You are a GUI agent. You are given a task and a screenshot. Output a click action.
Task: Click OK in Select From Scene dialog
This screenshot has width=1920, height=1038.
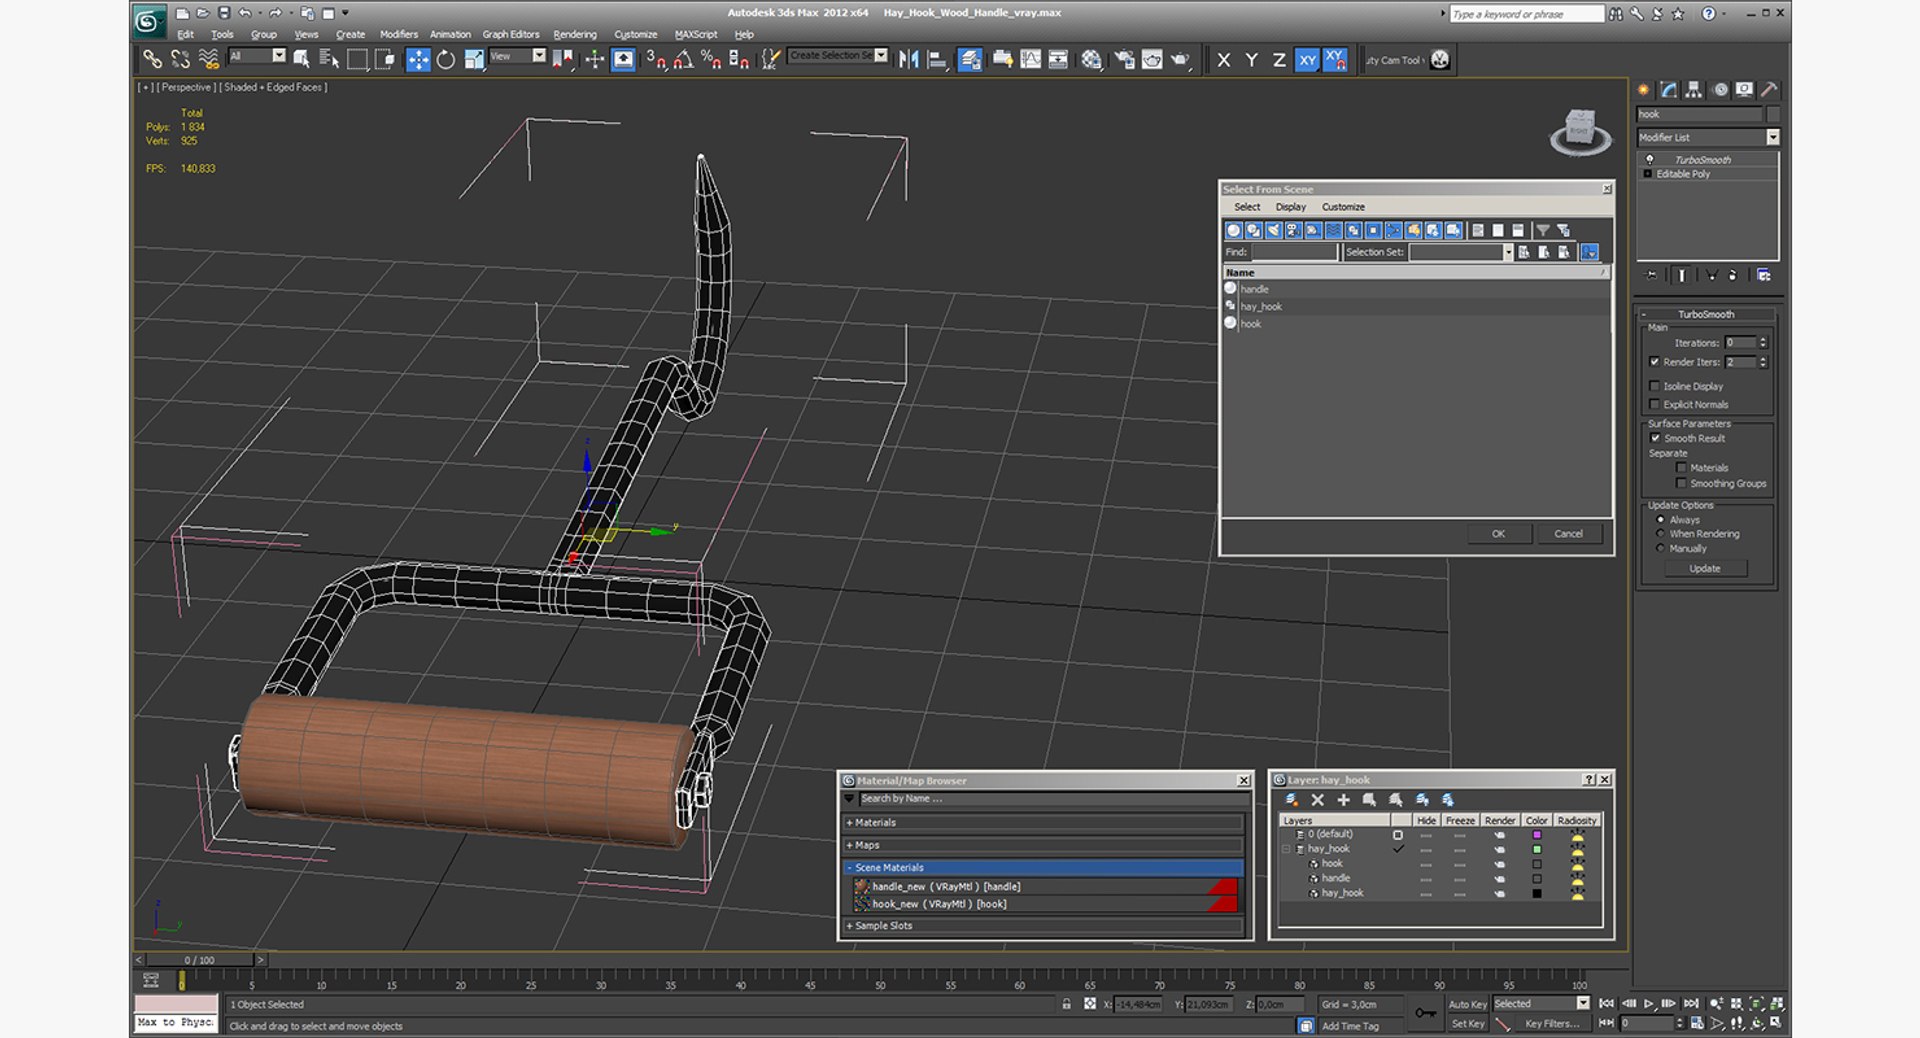coord(1498,534)
